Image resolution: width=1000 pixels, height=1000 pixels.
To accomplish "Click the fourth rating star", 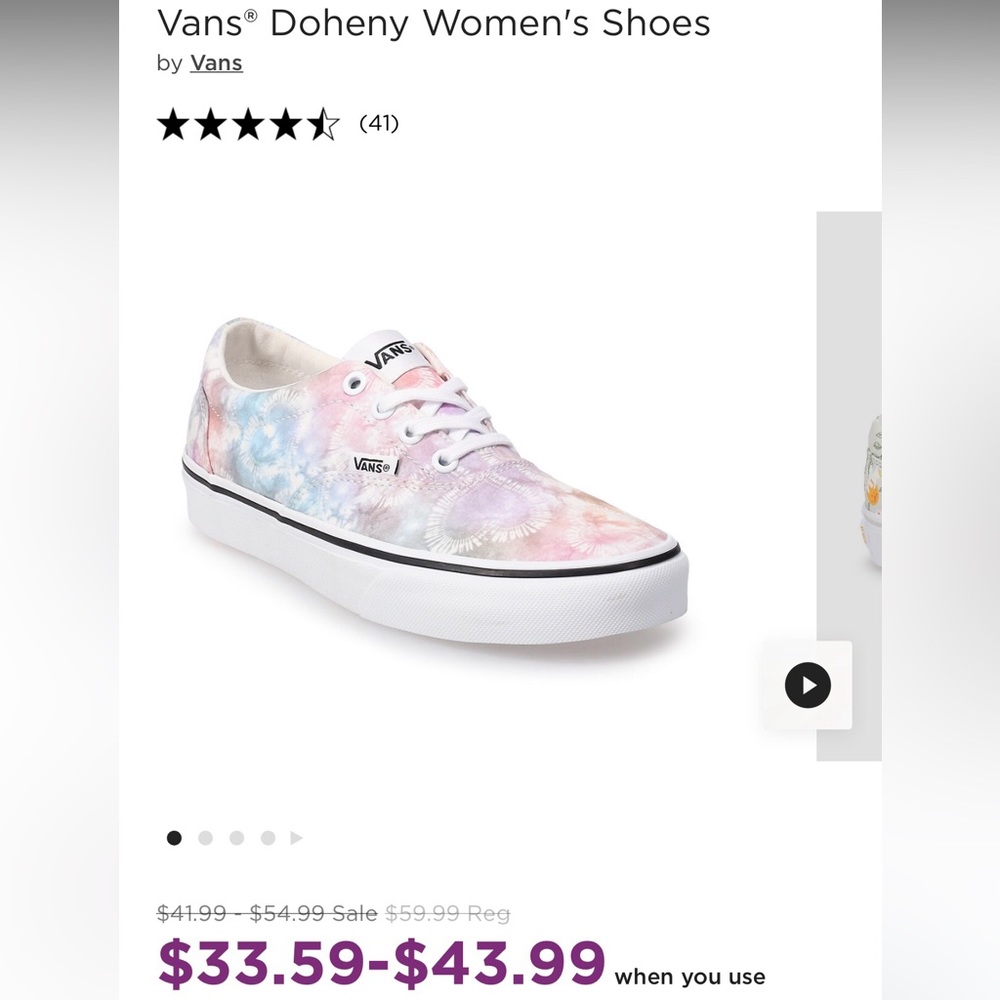I will tap(283, 124).
